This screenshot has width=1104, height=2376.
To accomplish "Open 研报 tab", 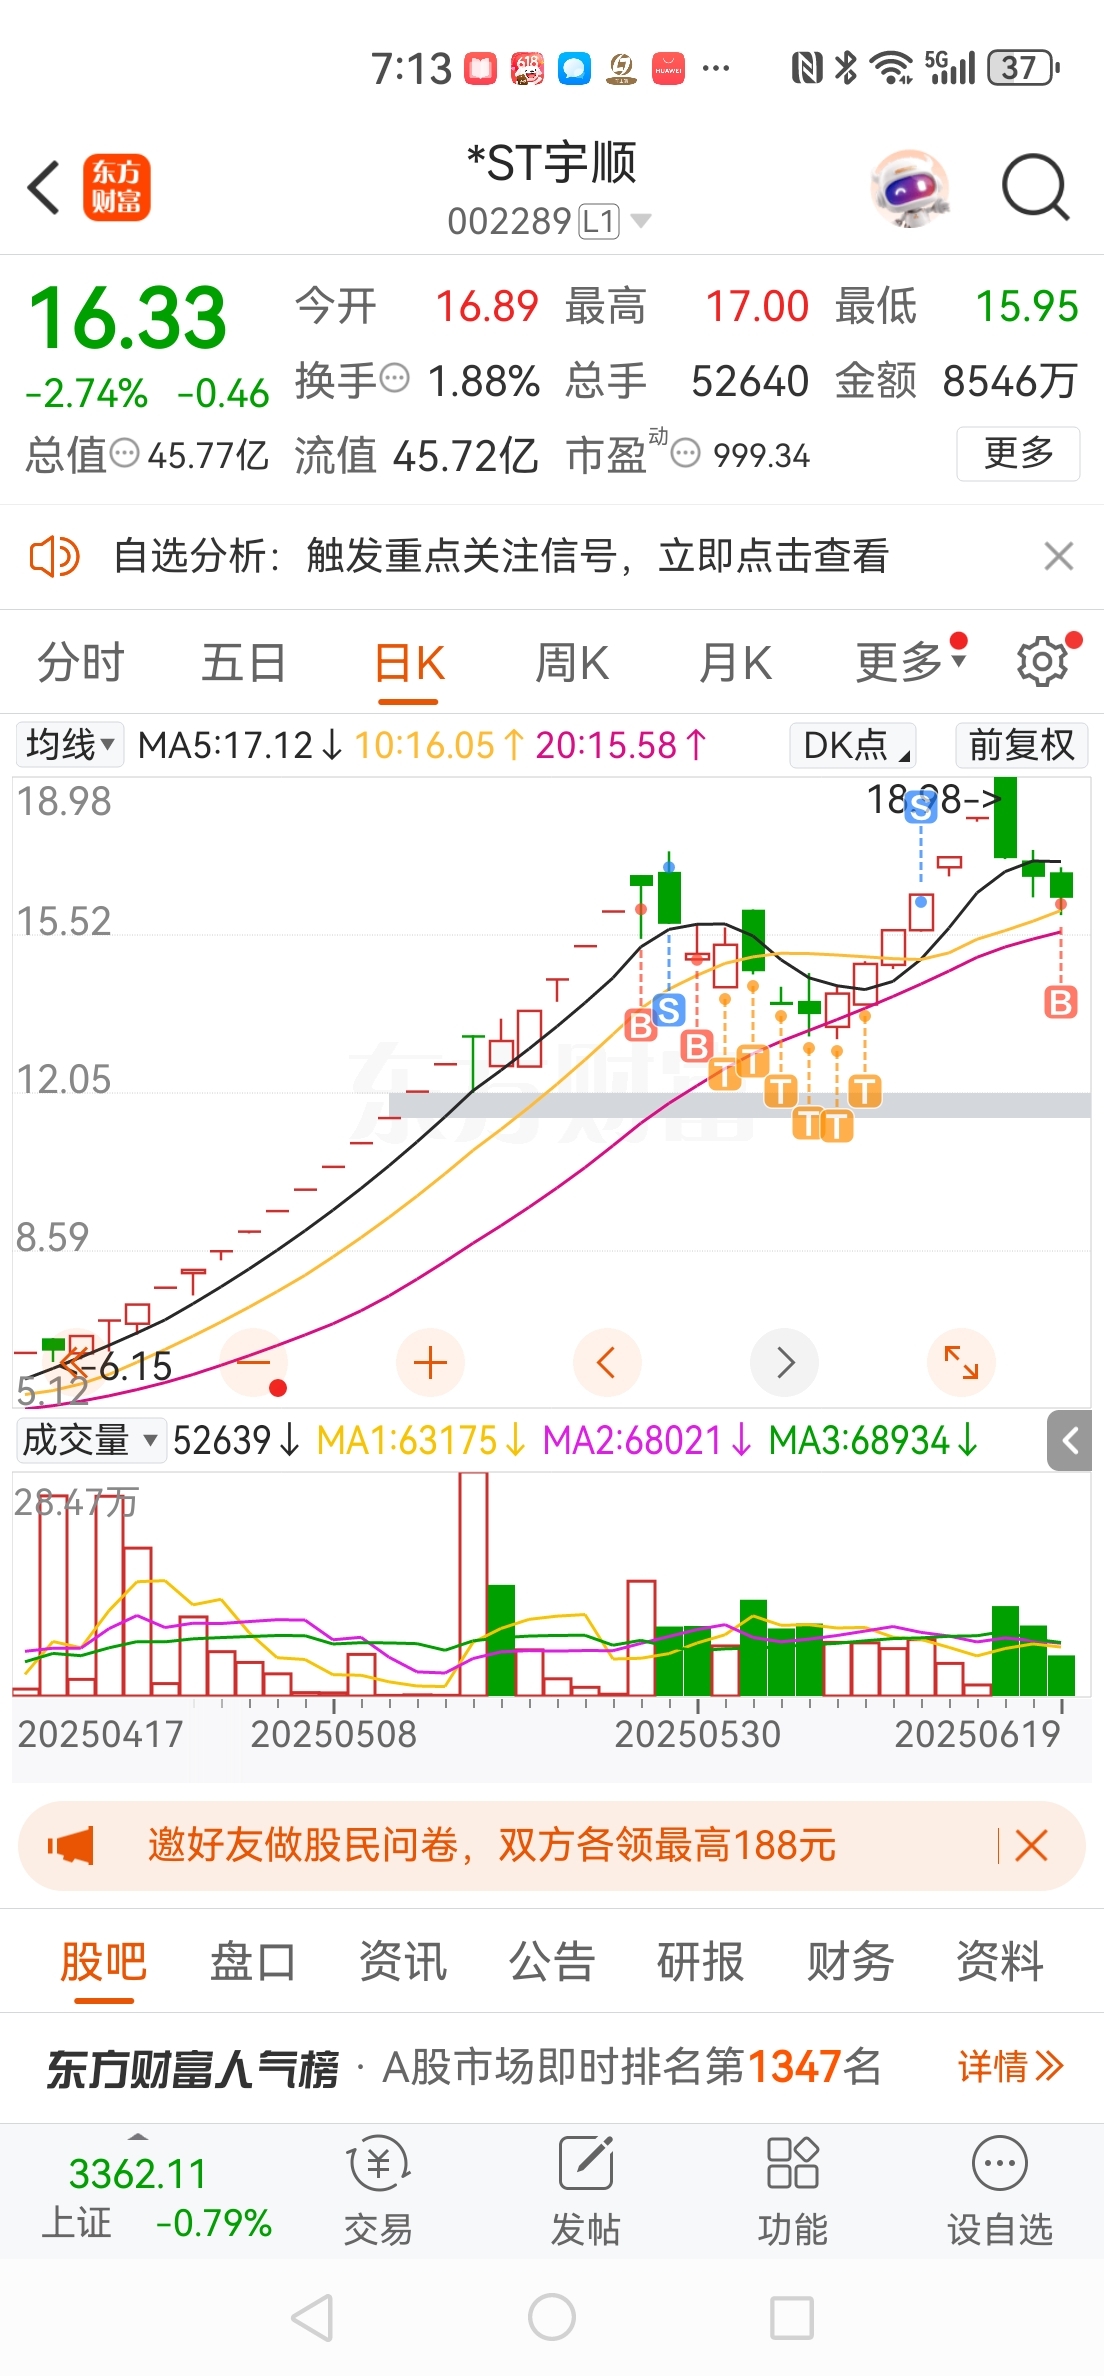I will (x=701, y=1961).
